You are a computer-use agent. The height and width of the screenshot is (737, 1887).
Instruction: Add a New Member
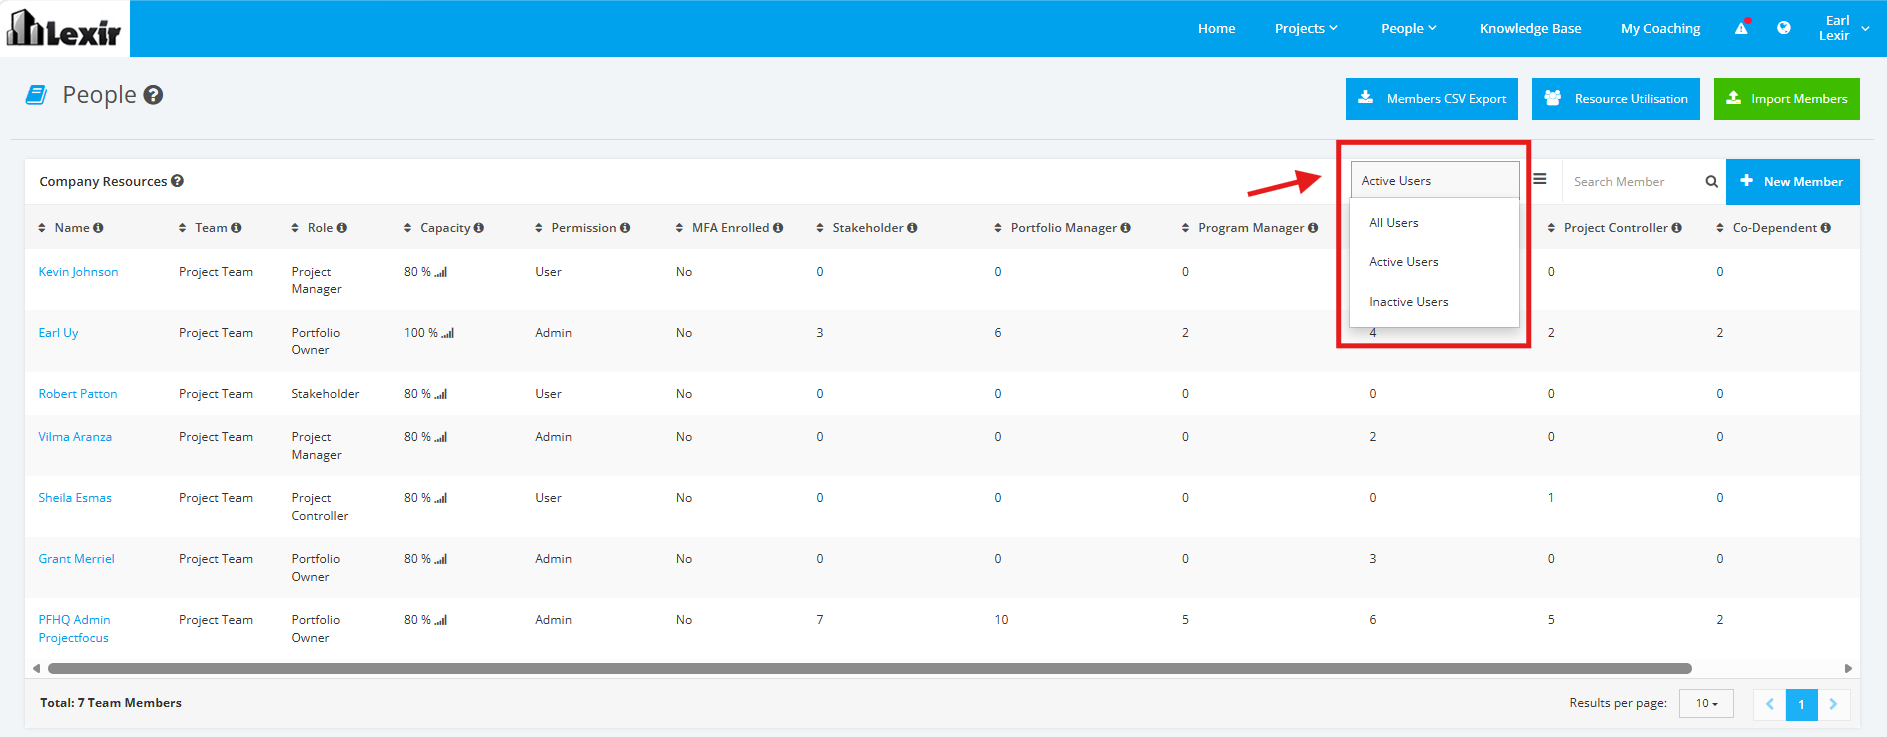point(1793,182)
